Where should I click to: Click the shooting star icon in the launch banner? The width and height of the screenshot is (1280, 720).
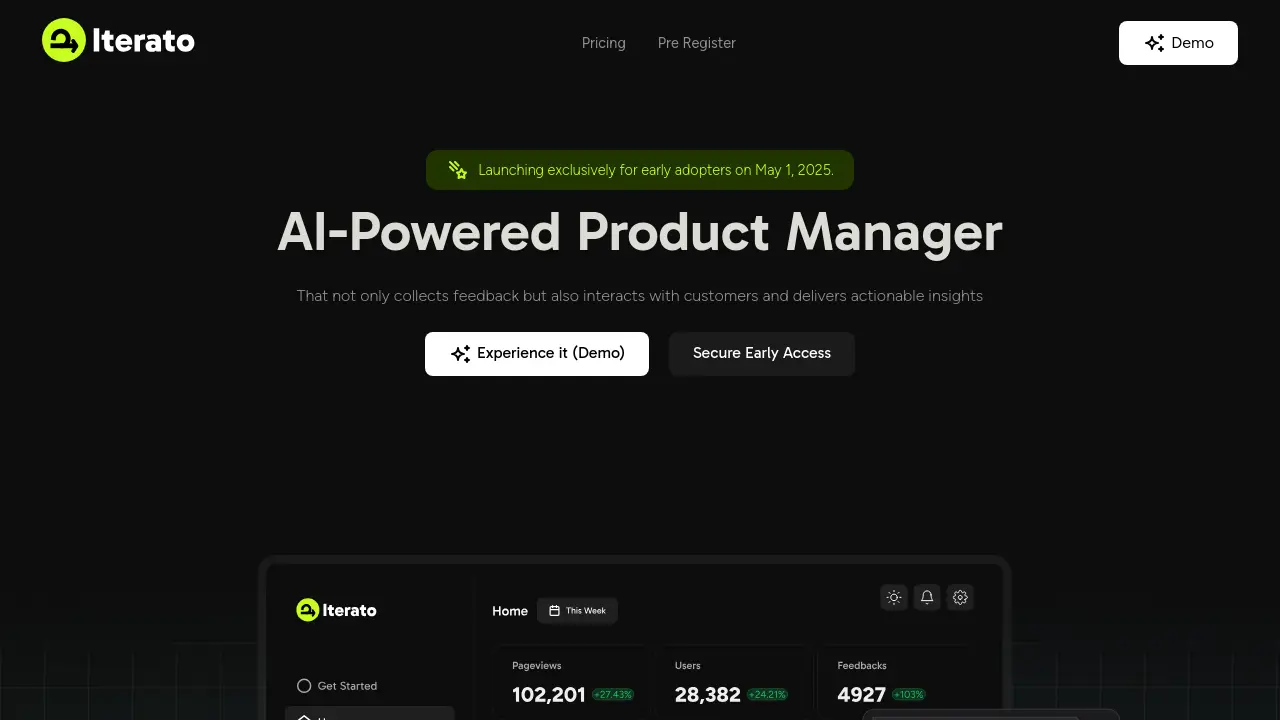(x=458, y=170)
